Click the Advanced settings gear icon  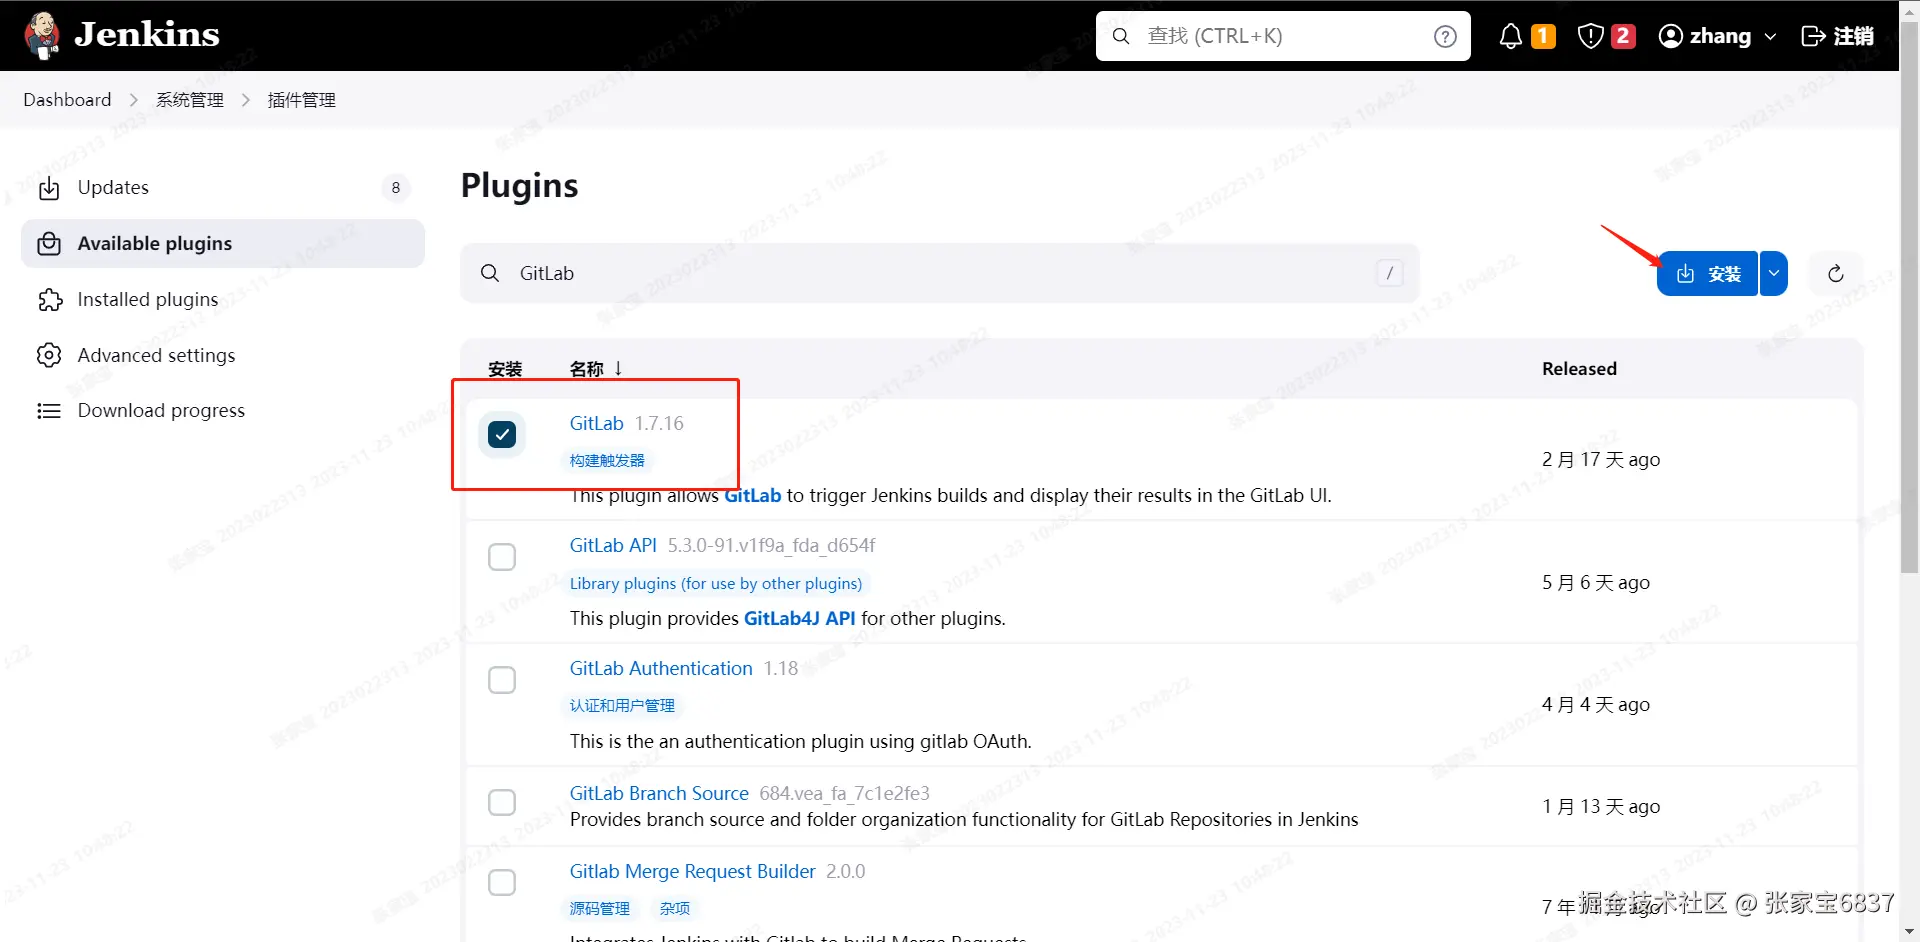click(49, 355)
